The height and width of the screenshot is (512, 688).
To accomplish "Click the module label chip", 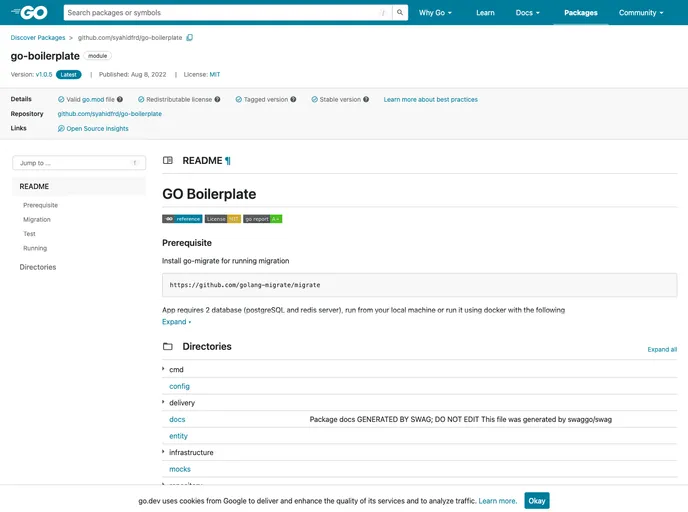I will click(x=97, y=56).
